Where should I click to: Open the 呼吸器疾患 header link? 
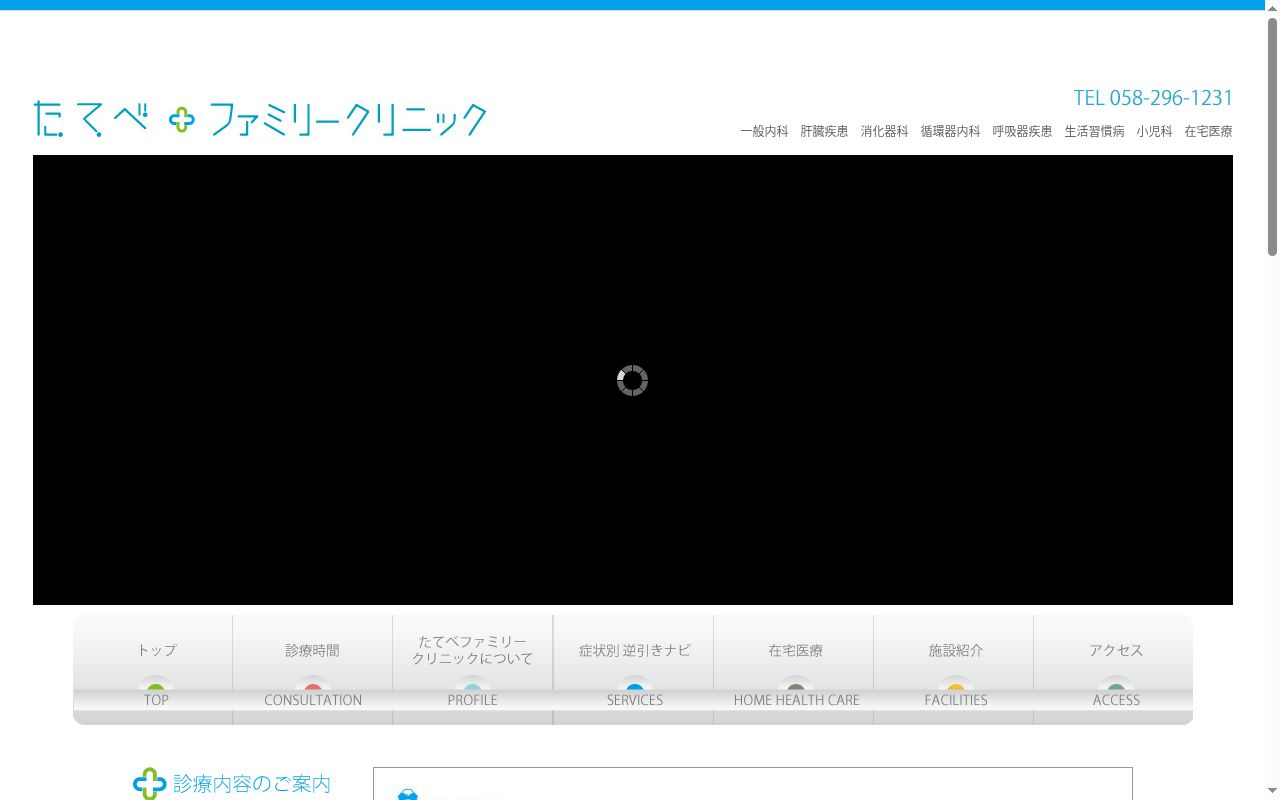tap(1022, 131)
